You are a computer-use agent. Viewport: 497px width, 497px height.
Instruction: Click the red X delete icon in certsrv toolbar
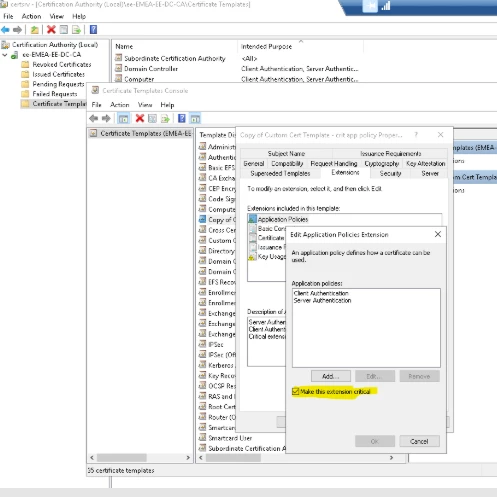point(51,30)
